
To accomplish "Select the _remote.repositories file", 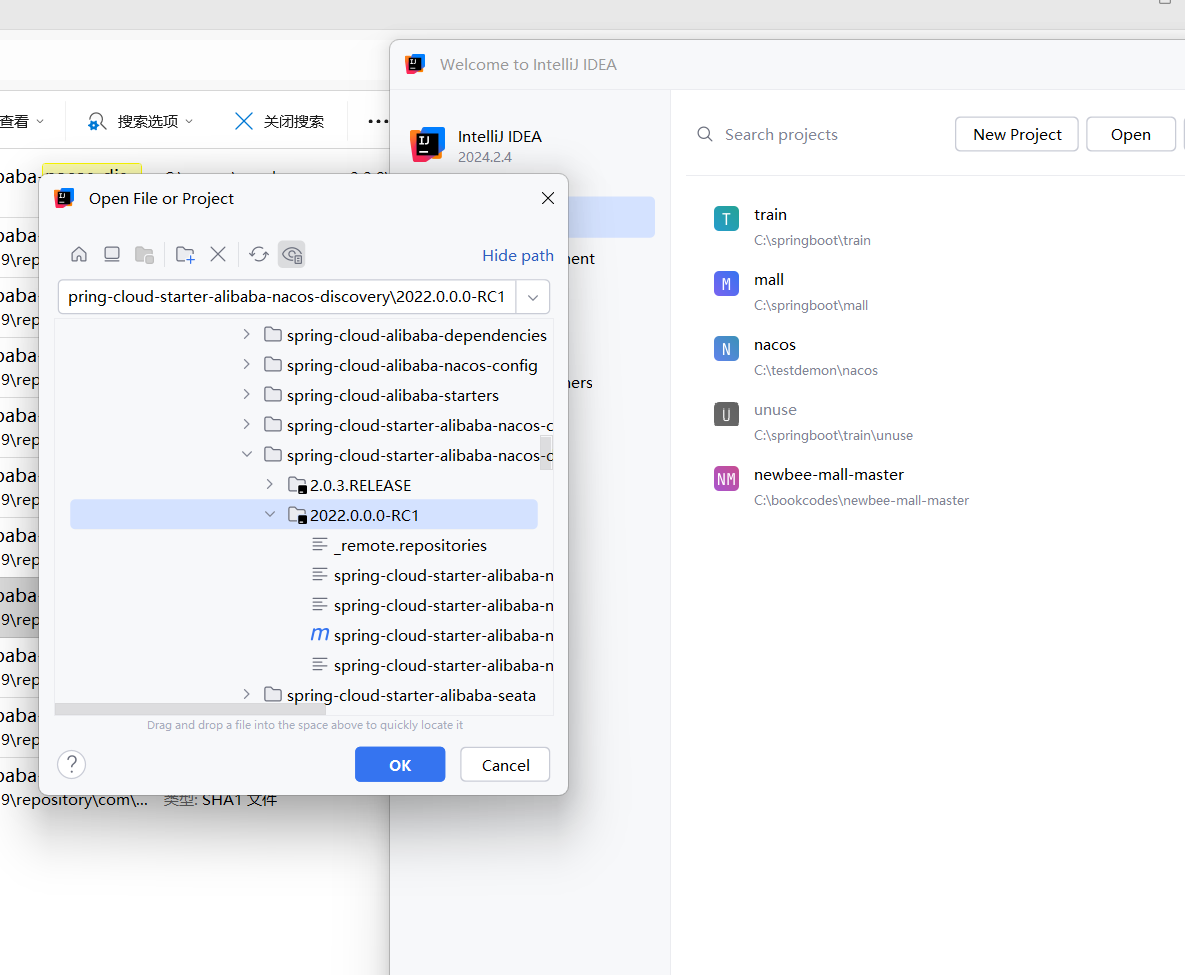I will pos(304,545).
